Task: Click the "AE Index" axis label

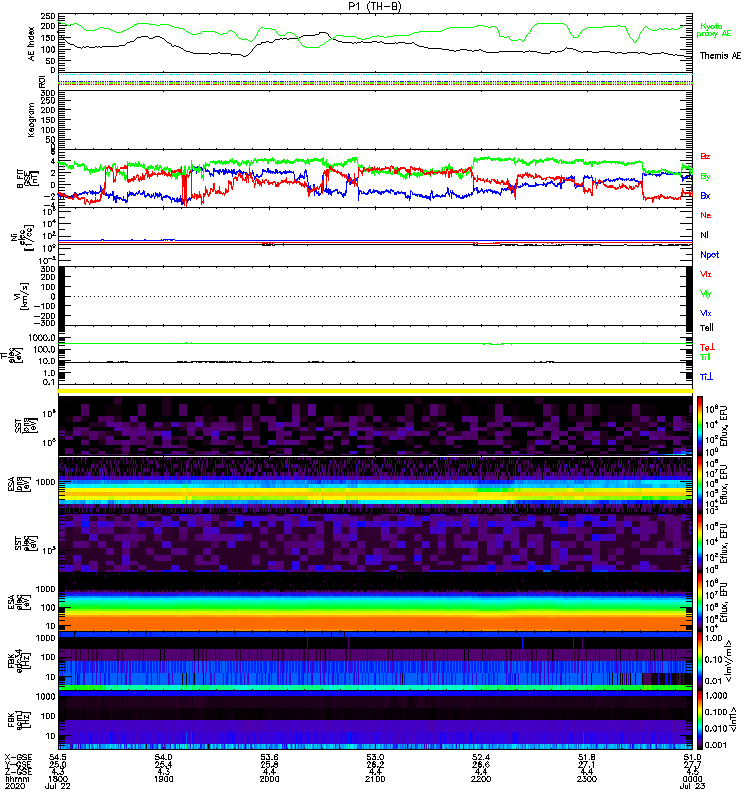Action: pos(31,44)
